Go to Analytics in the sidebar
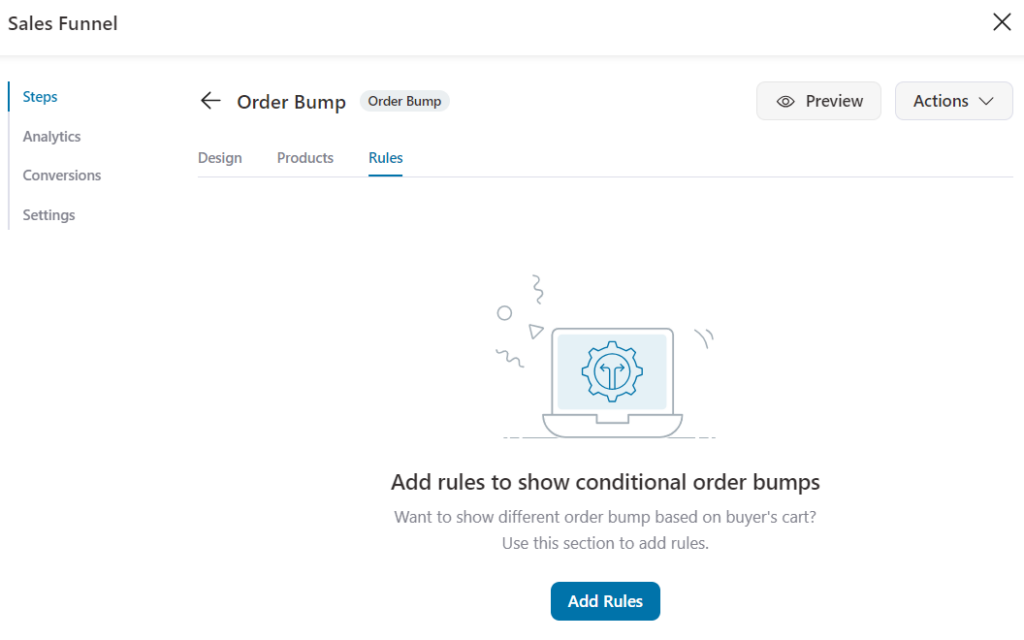Image resolution: width=1024 pixels, height=640 pixels. click(x=52, y=136)
